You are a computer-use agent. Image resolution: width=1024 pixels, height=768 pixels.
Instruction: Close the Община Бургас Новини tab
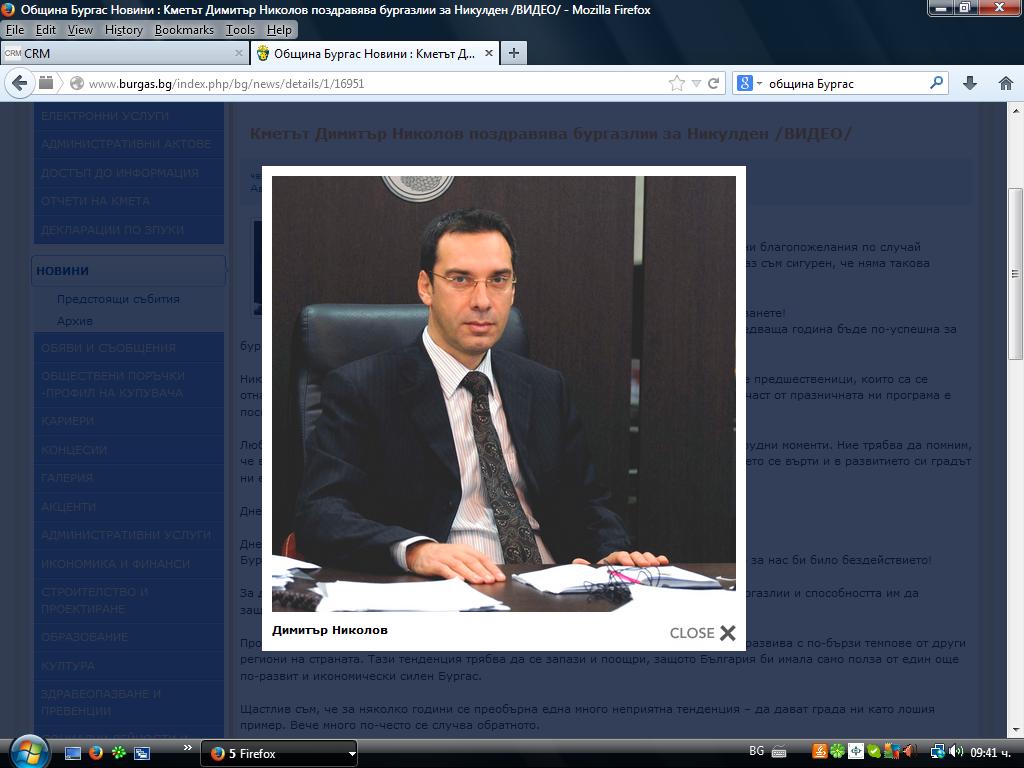[488, 53]
